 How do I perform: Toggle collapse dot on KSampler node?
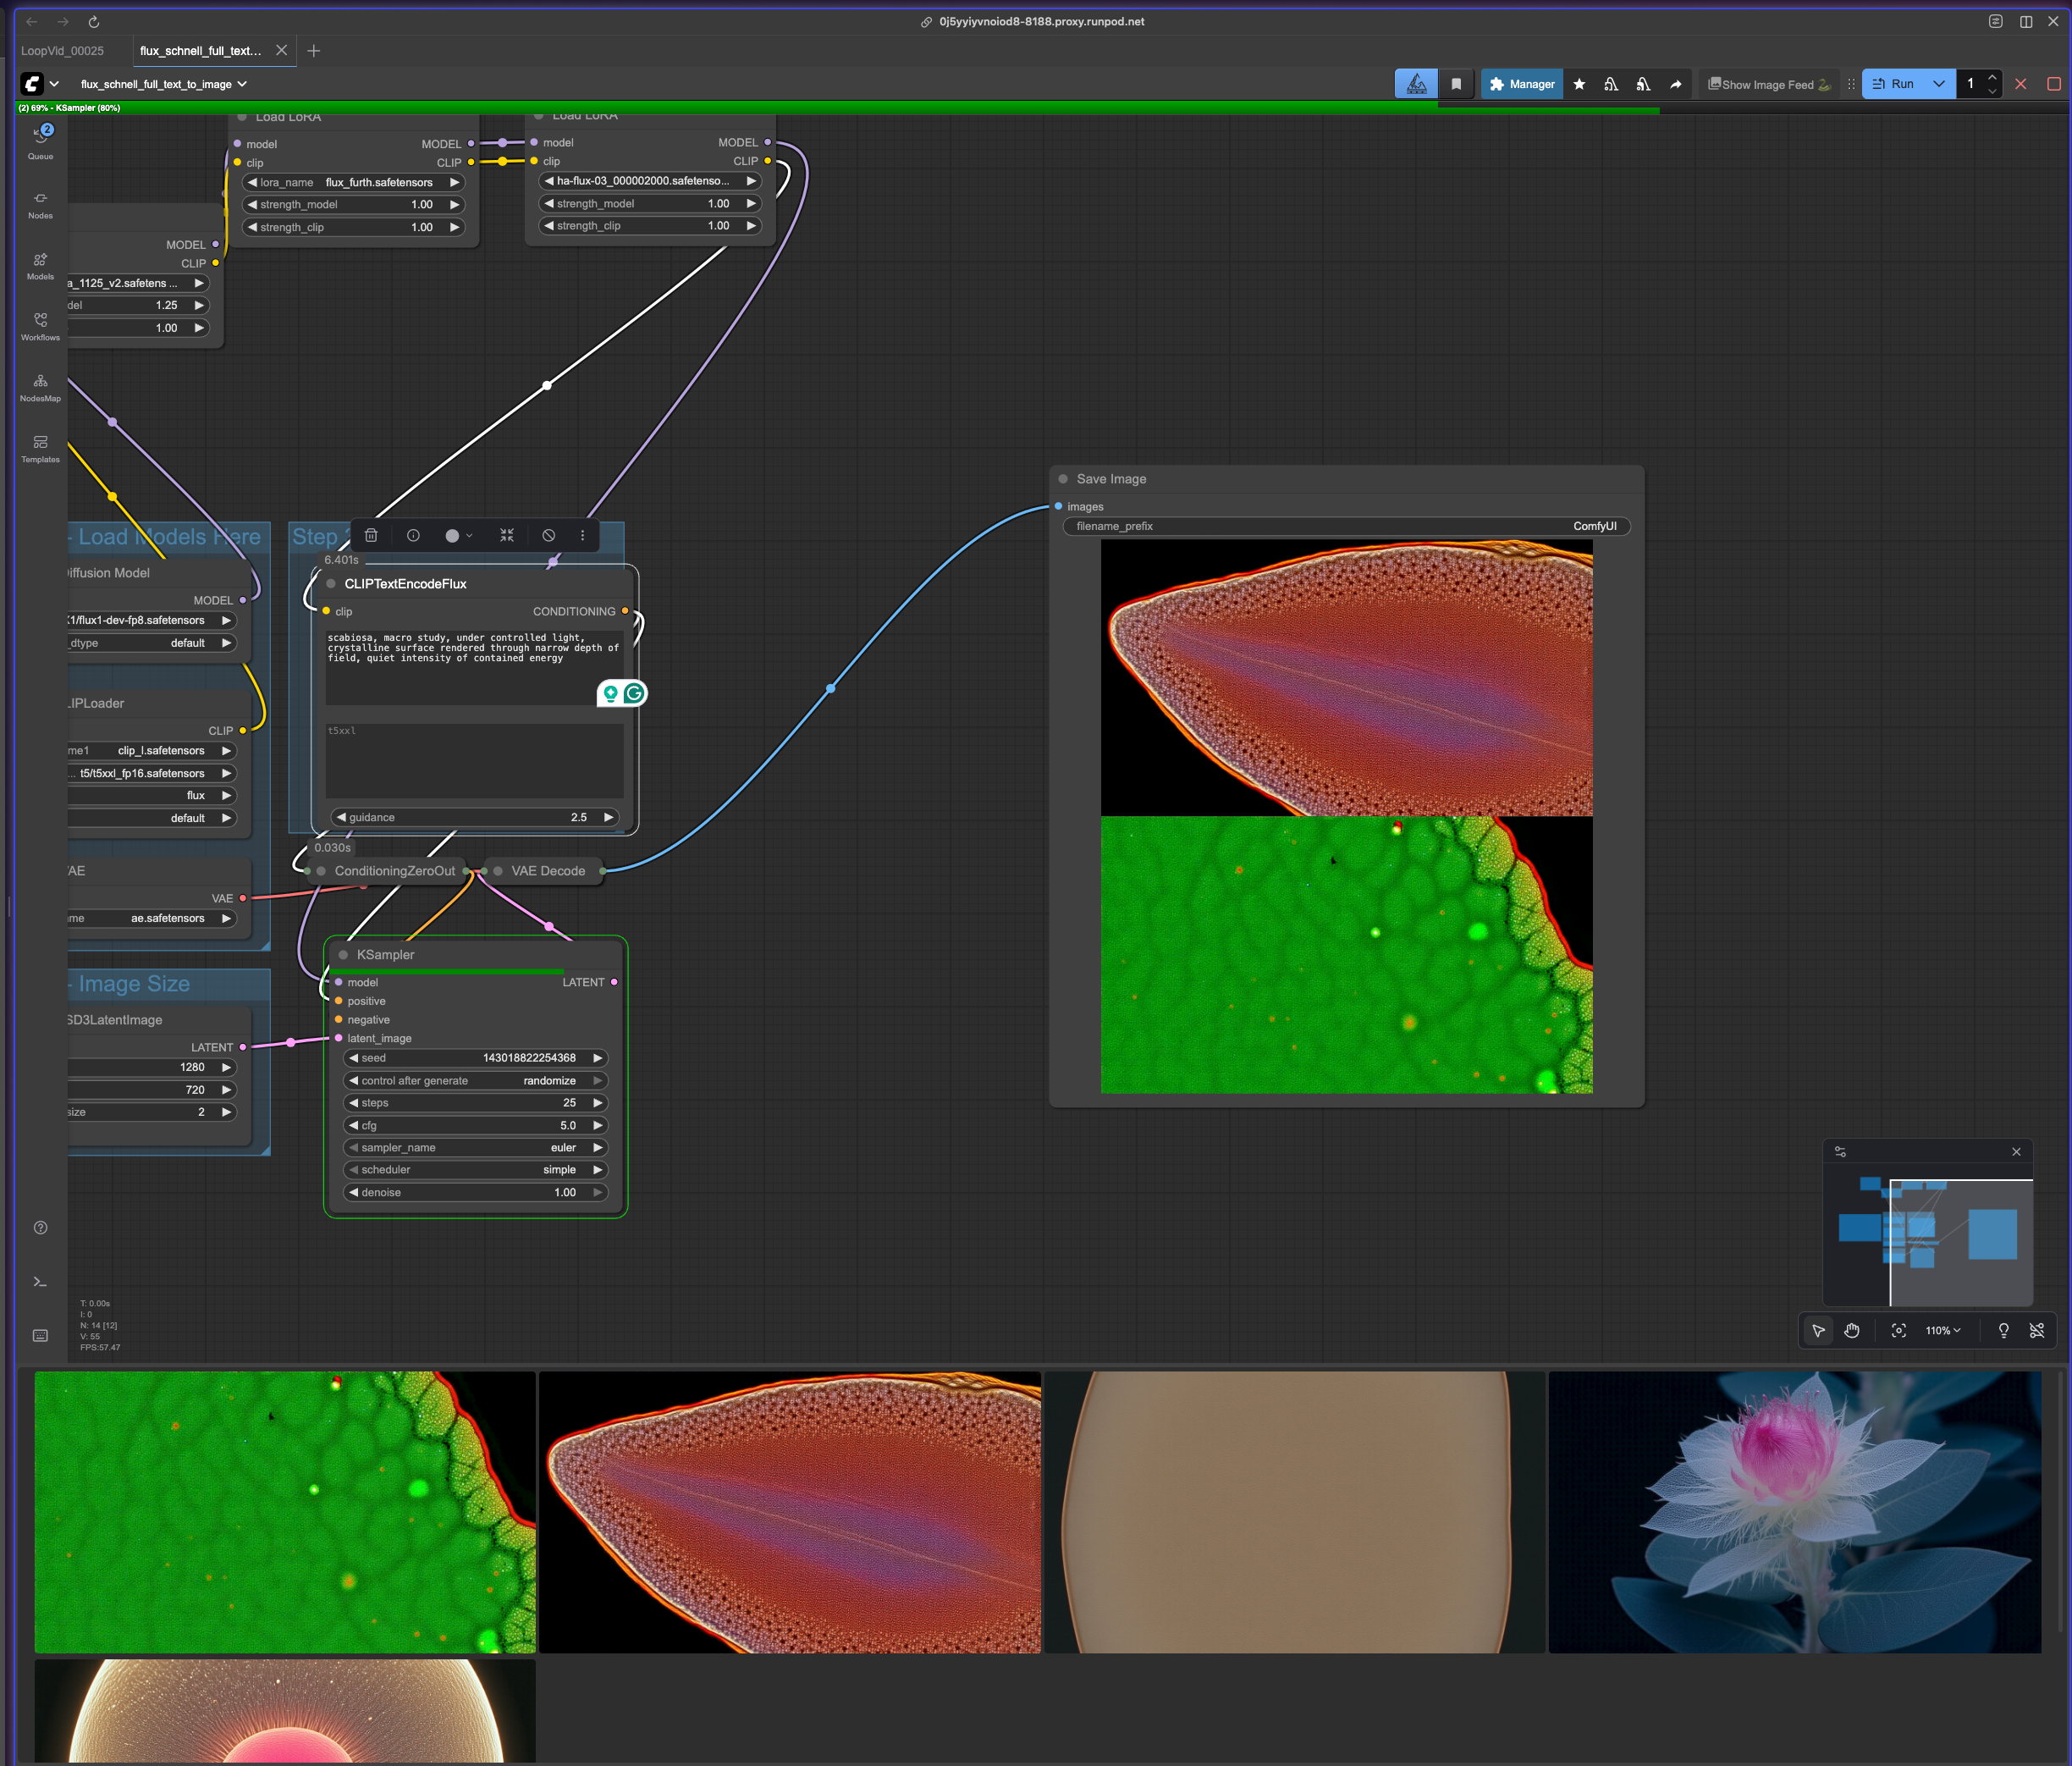point(343,955)
